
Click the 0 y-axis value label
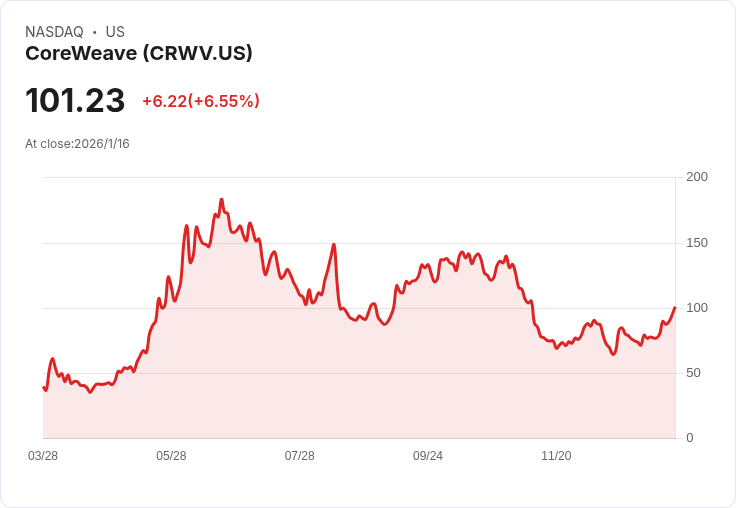click(690, 438)
